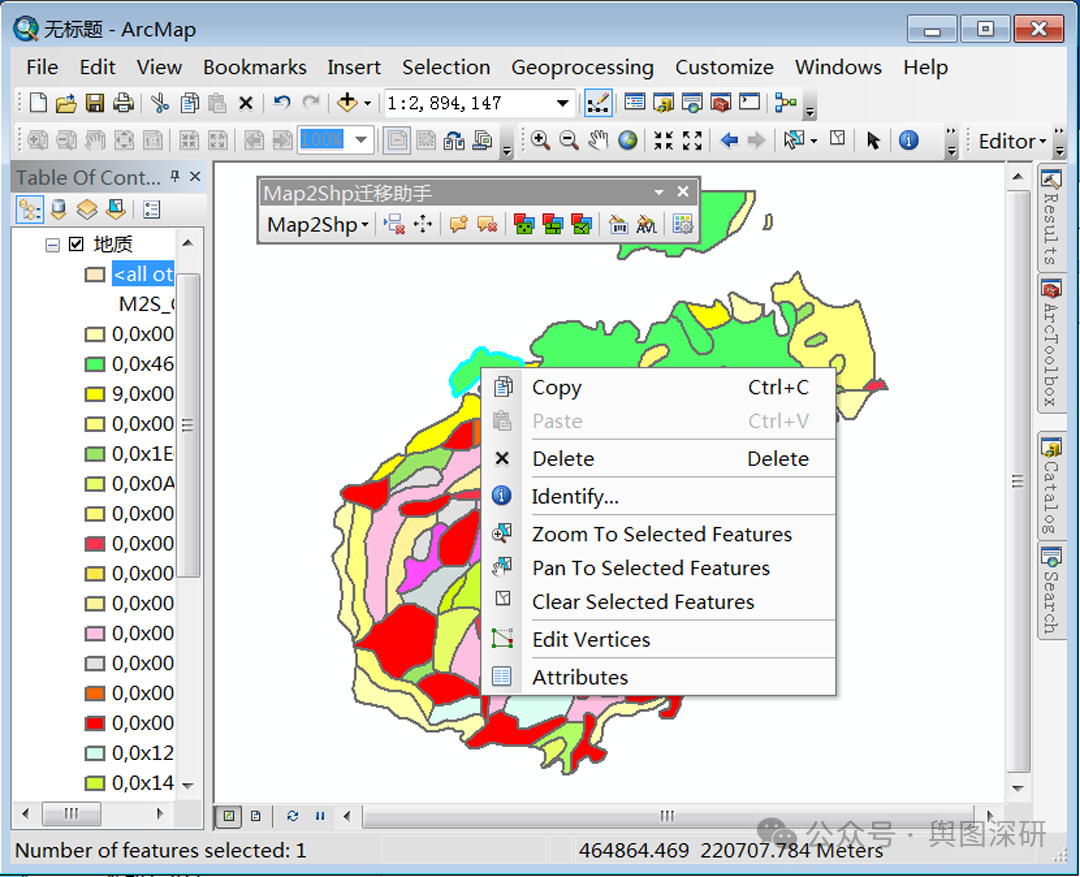
Task: Click the red 0,0x00 legend swatch
Action: pos(94,723)
